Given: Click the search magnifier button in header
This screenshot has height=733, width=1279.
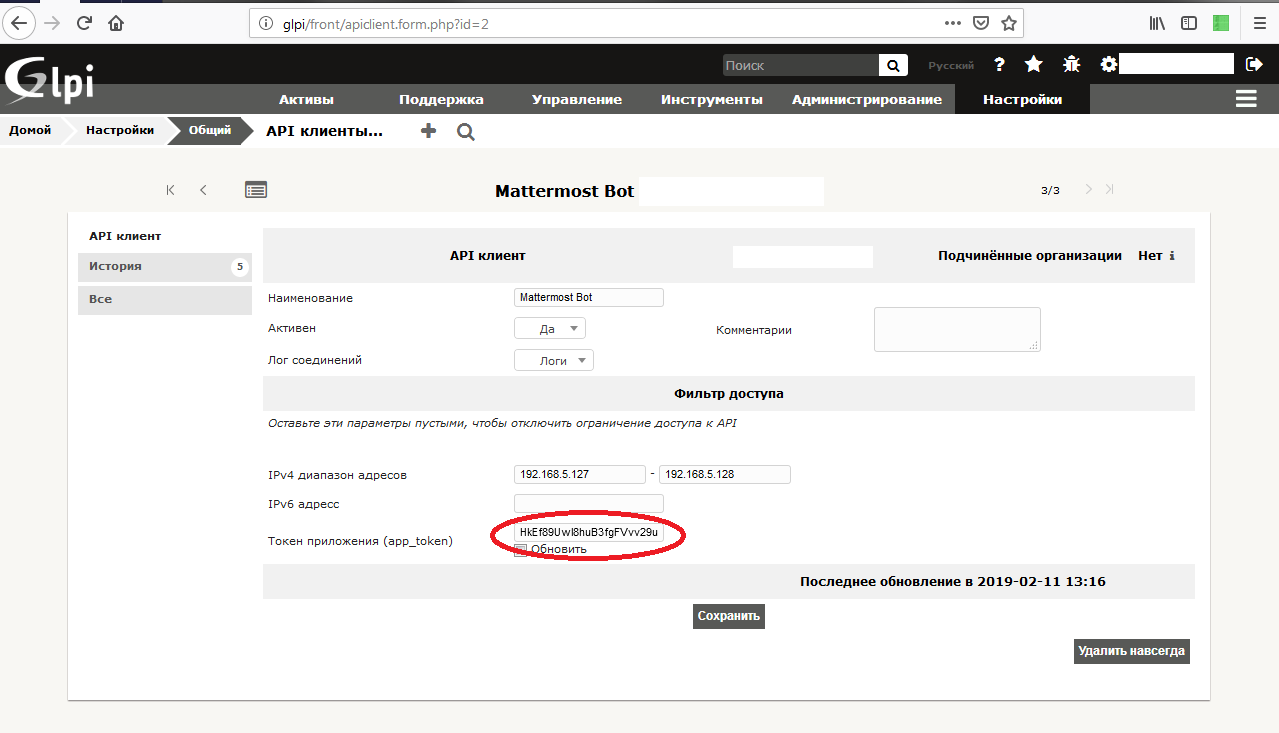Looking at the screenshot, I should (893, 65).
